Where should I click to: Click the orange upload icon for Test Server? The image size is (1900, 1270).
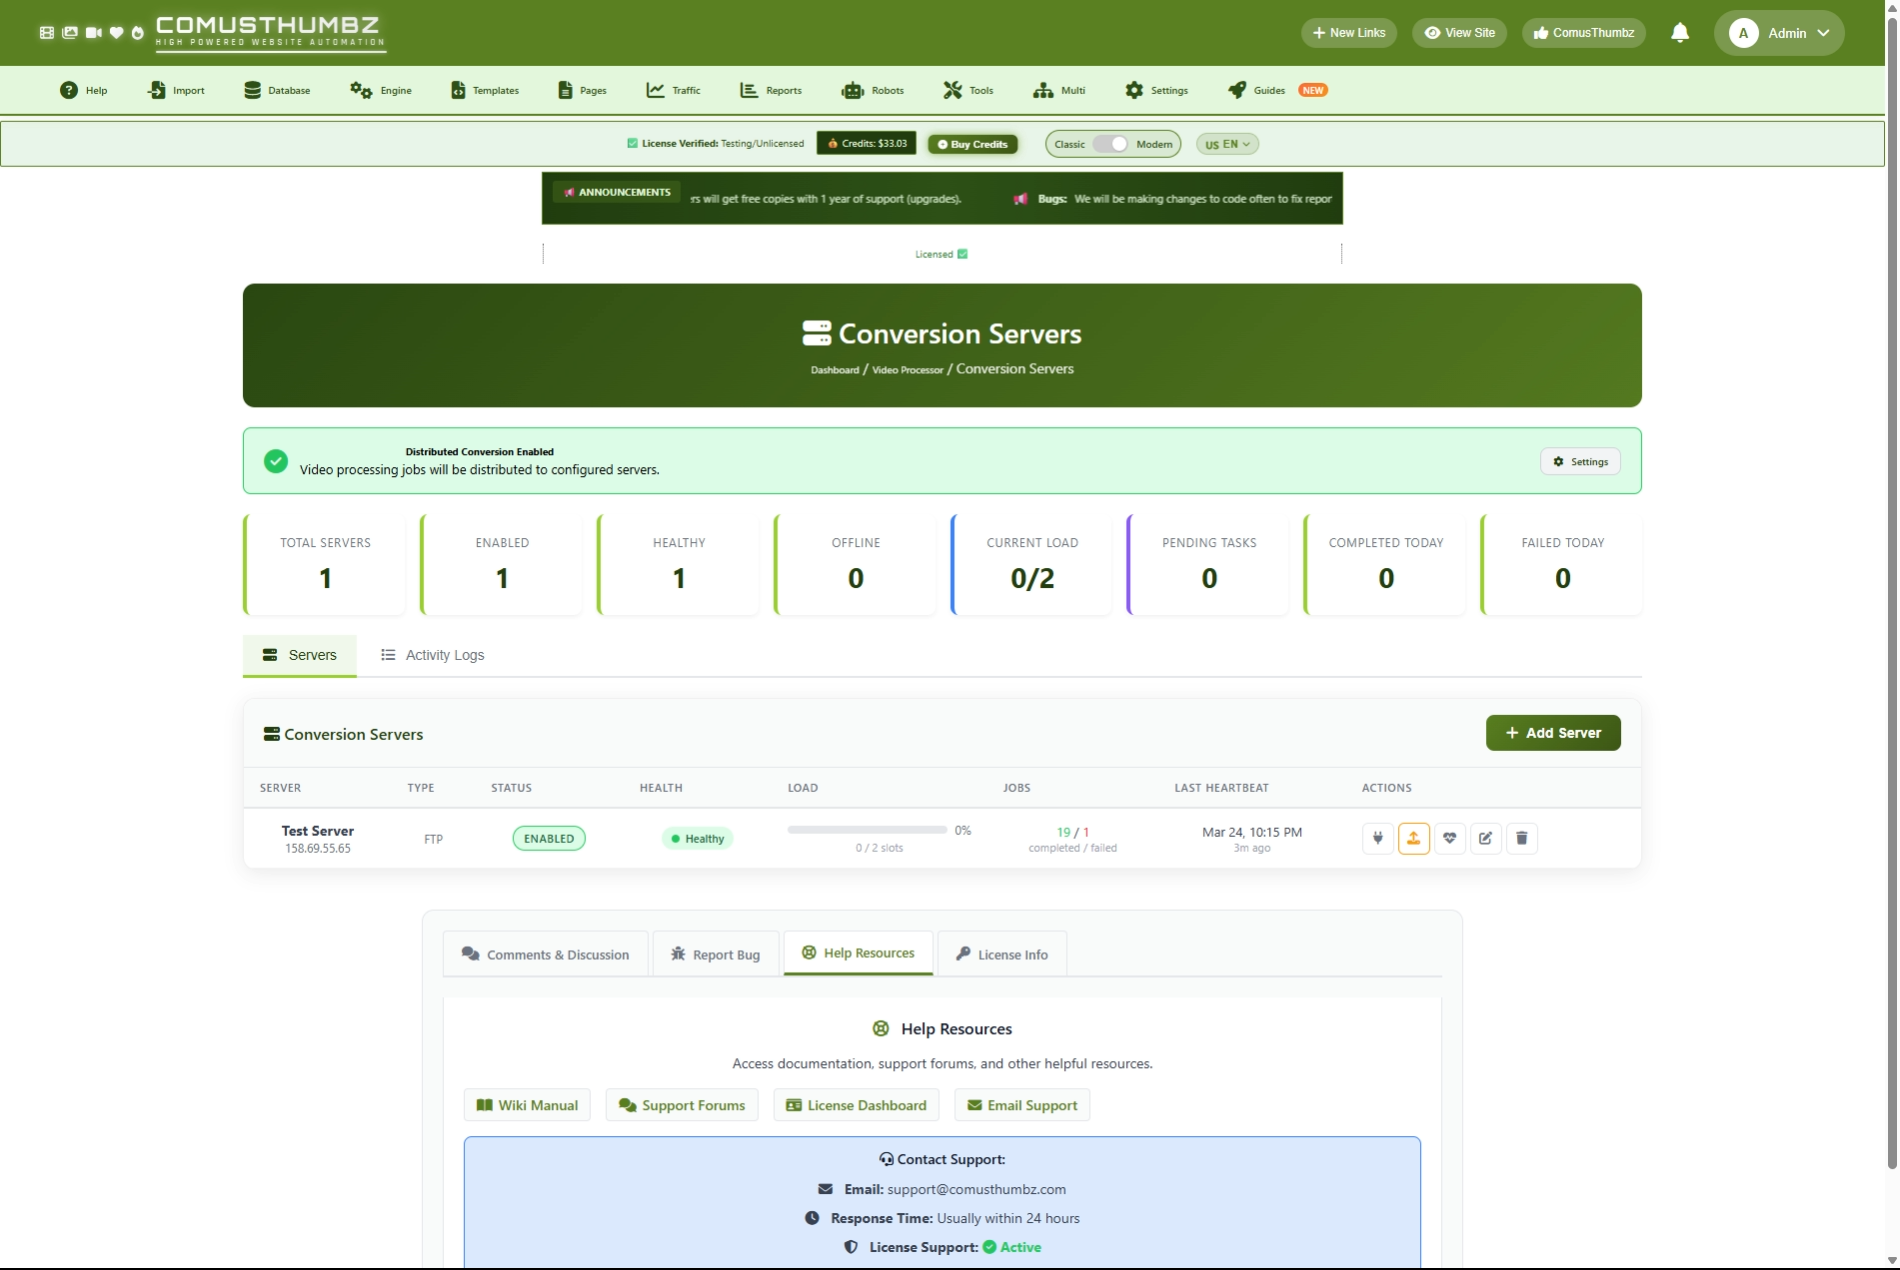pyautogui.click(x=1413, y=838)
